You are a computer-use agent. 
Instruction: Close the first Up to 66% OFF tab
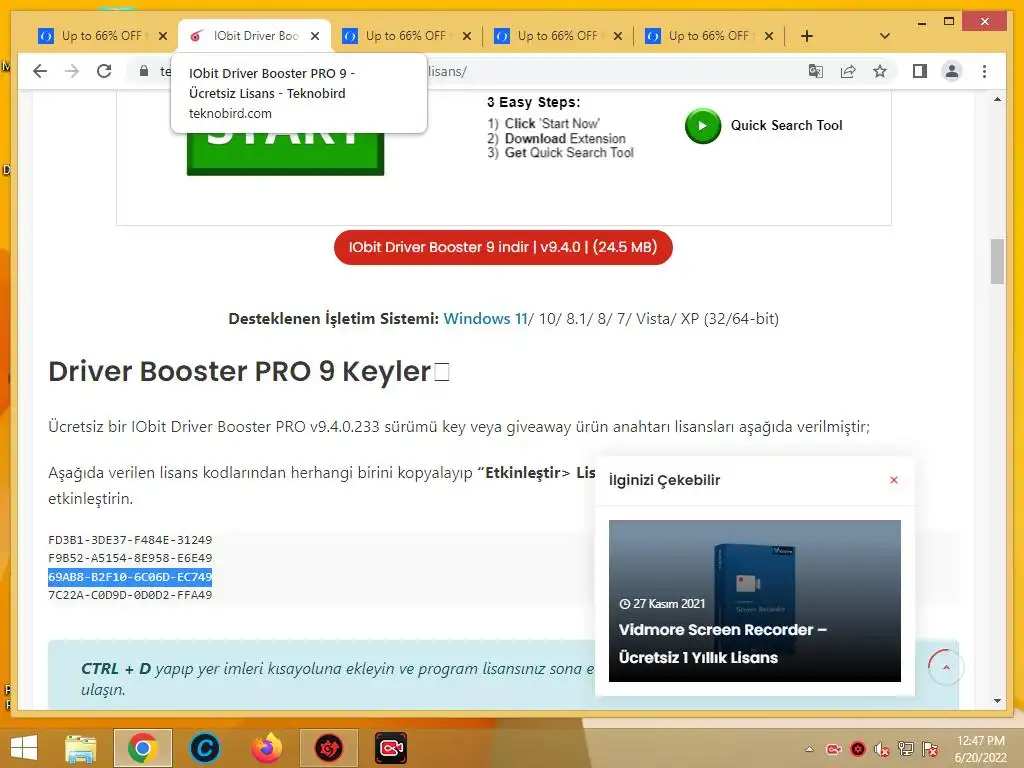pyautogui.click(x=163, y=36)
